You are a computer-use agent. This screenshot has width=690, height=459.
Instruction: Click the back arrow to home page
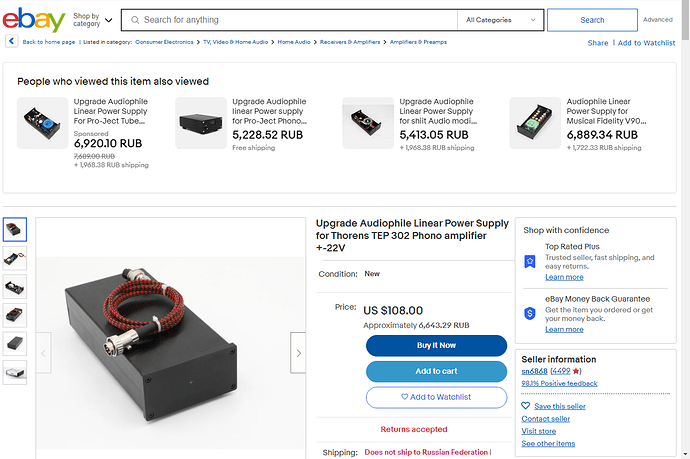point(11,41)
